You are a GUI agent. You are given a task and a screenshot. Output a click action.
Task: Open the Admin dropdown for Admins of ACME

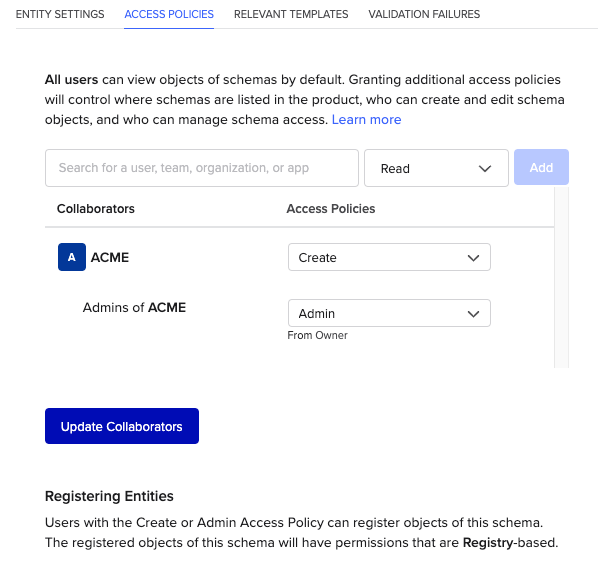click(389, 313)
